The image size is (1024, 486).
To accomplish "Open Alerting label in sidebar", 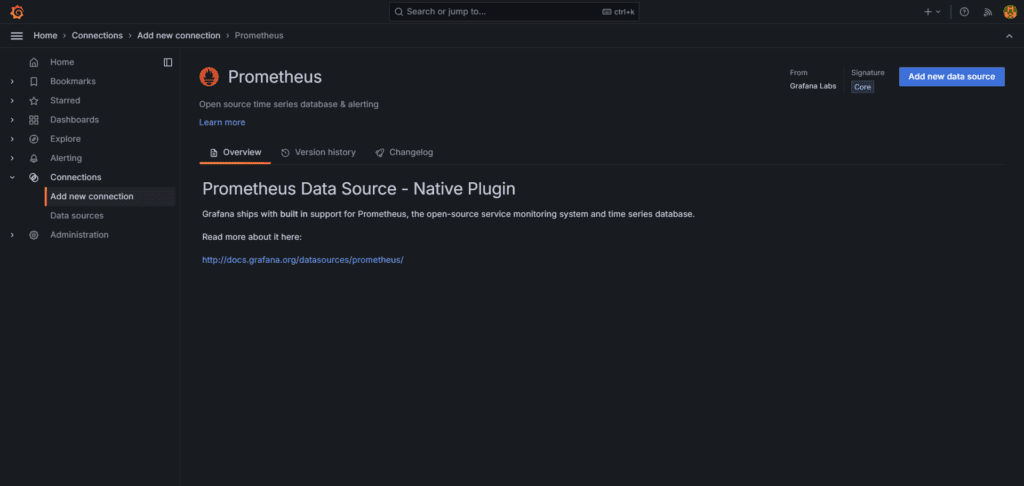I will point(66,158).
